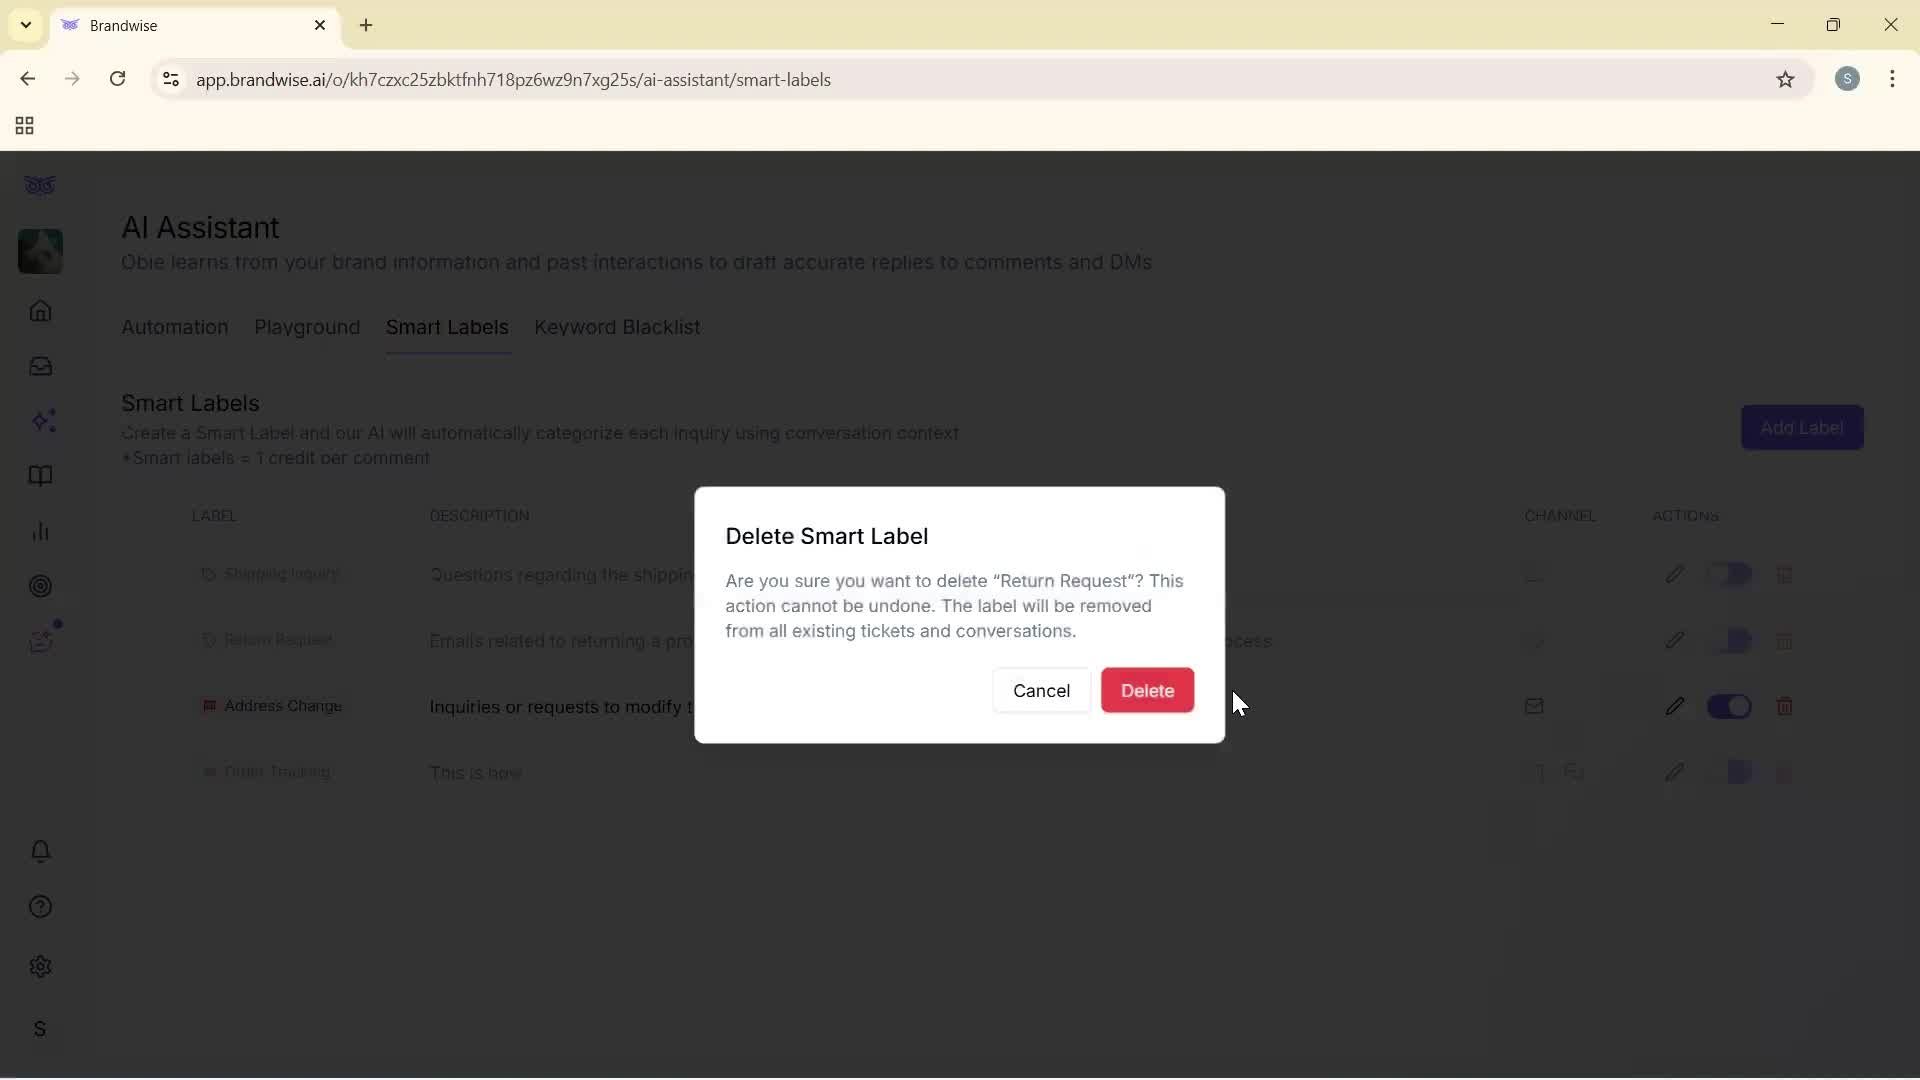Expand the browser tab search chevron
1920x1080 pixels.
click(24, 25)
